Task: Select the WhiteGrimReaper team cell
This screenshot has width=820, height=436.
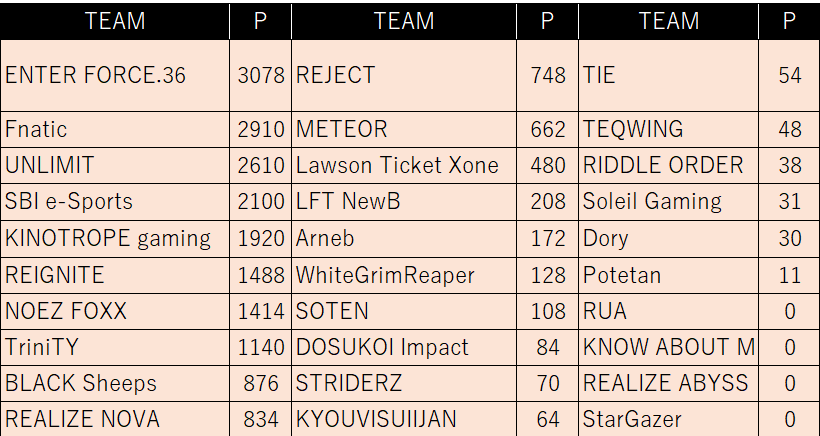Action: coord(386,274)
